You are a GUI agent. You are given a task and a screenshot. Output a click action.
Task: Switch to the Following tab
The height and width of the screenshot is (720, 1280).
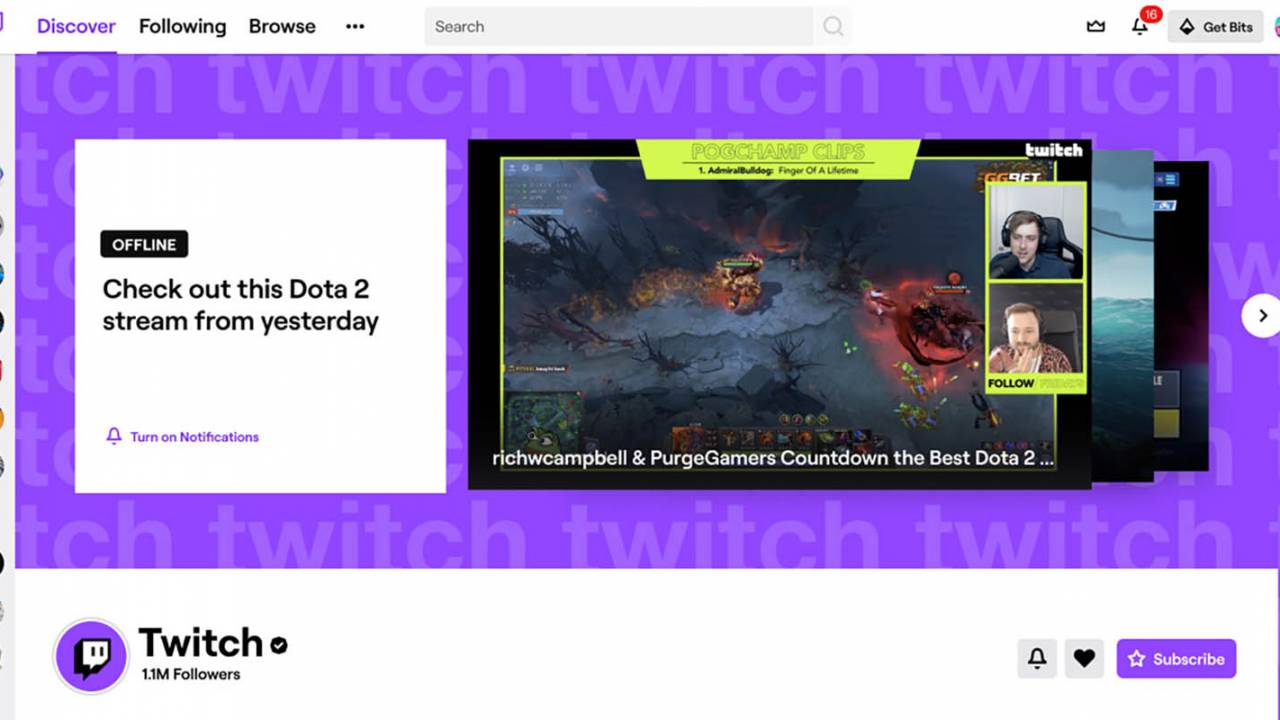[x=182, y=26]
